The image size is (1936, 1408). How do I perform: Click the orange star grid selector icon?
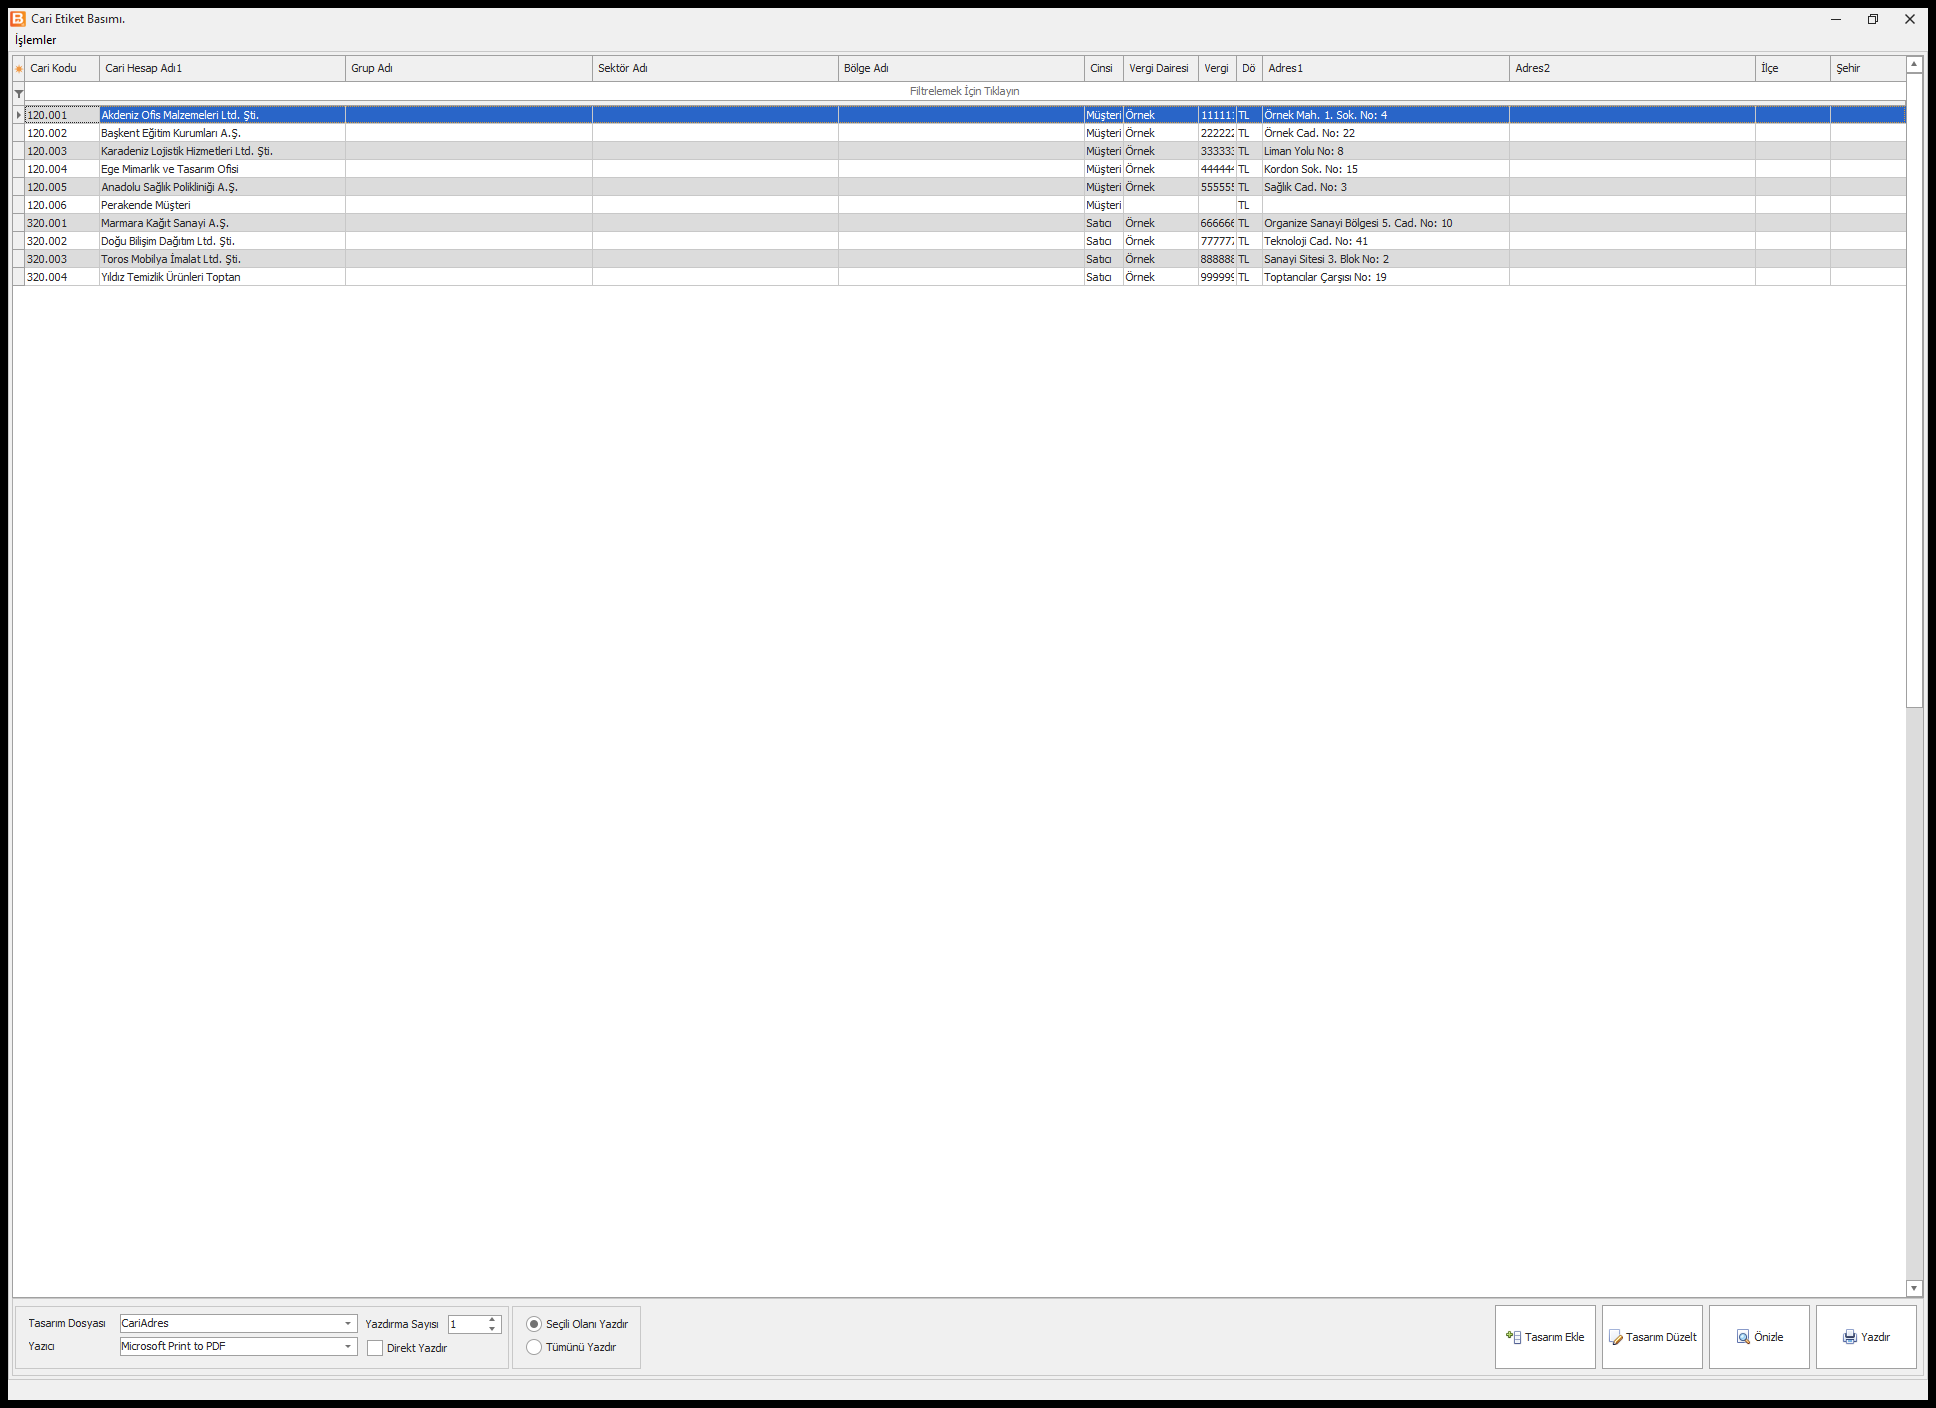(x=19, y=68)
